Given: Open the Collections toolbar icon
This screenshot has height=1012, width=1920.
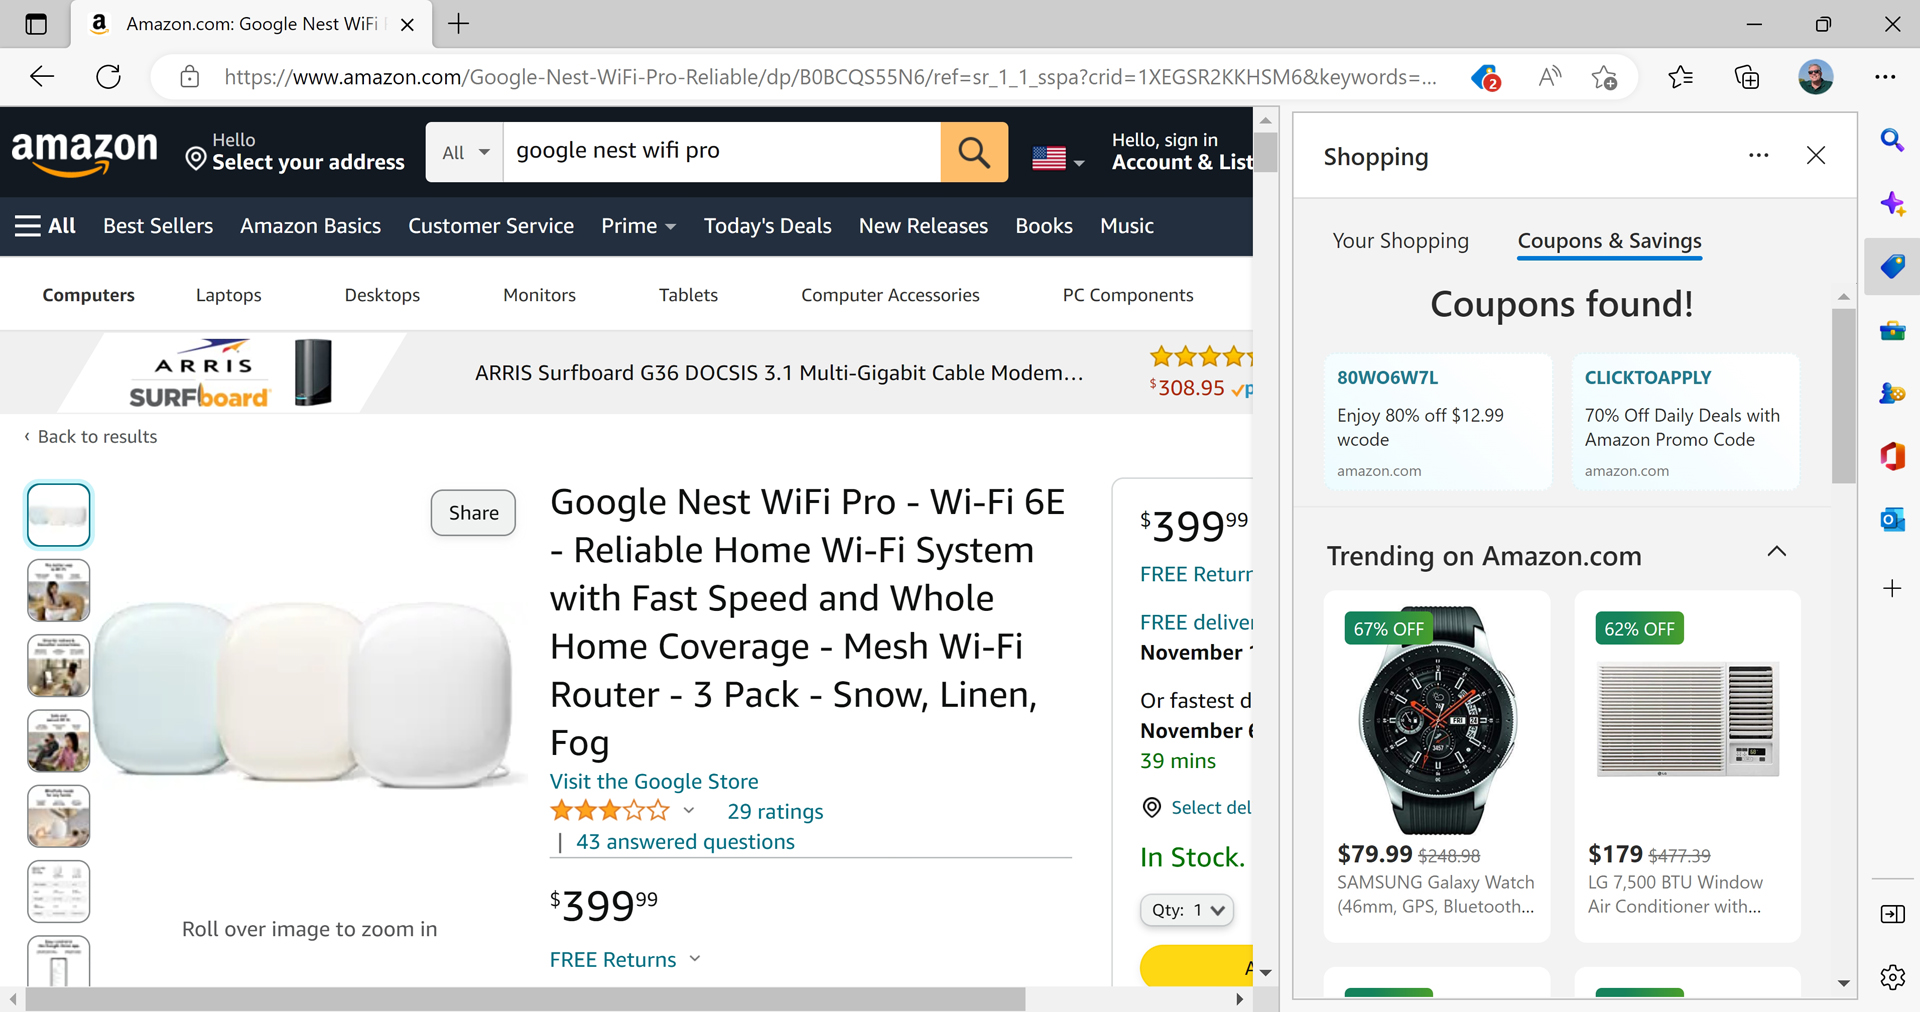Looking at the screenshot, I should tap(1746, 77).
